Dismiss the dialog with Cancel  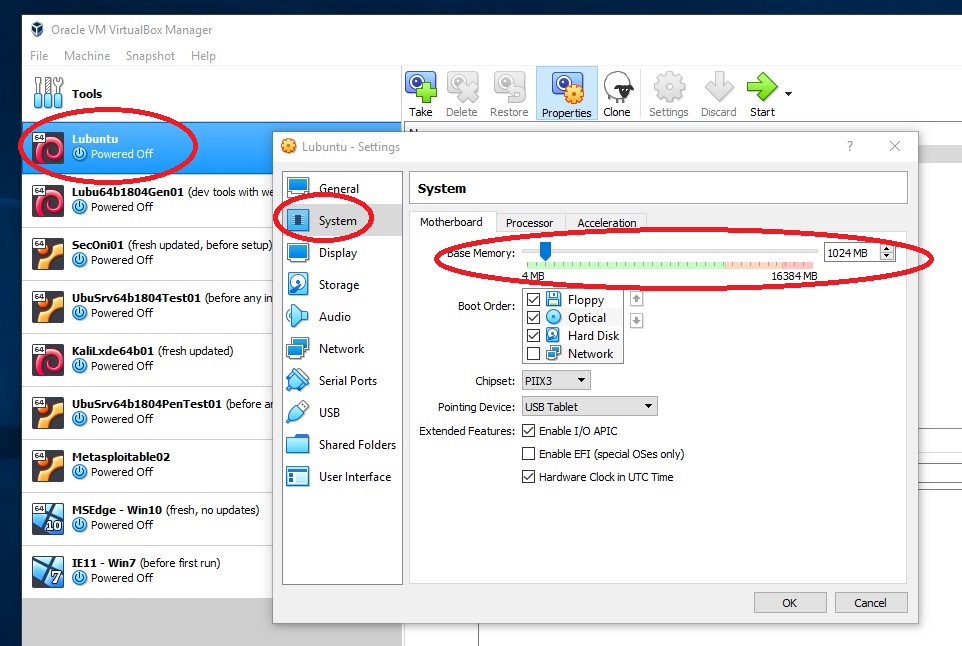[x=870, y=602]
